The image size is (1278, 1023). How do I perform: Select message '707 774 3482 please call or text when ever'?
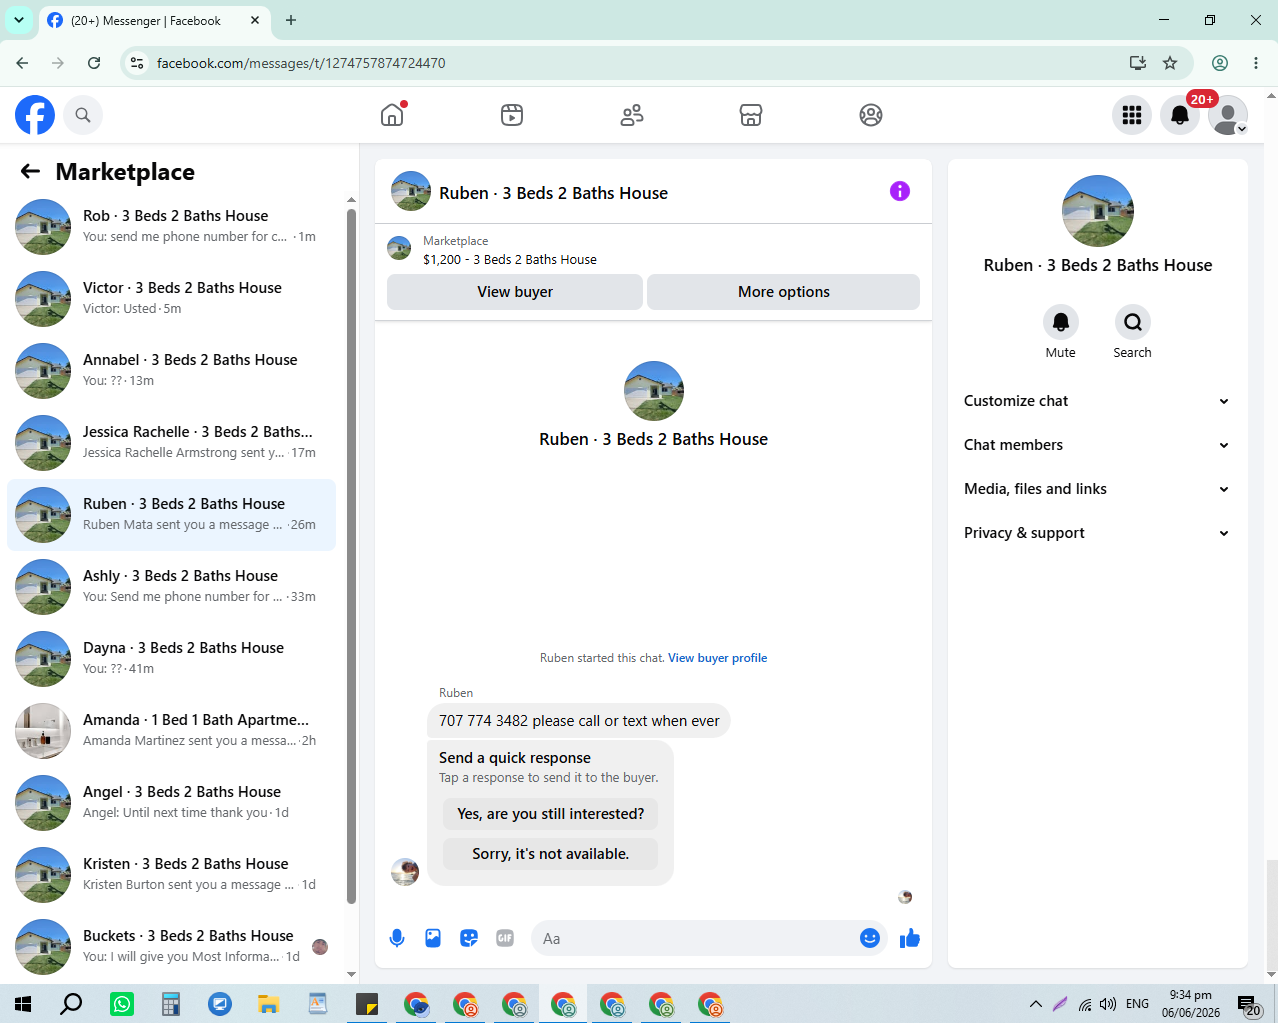579,721
